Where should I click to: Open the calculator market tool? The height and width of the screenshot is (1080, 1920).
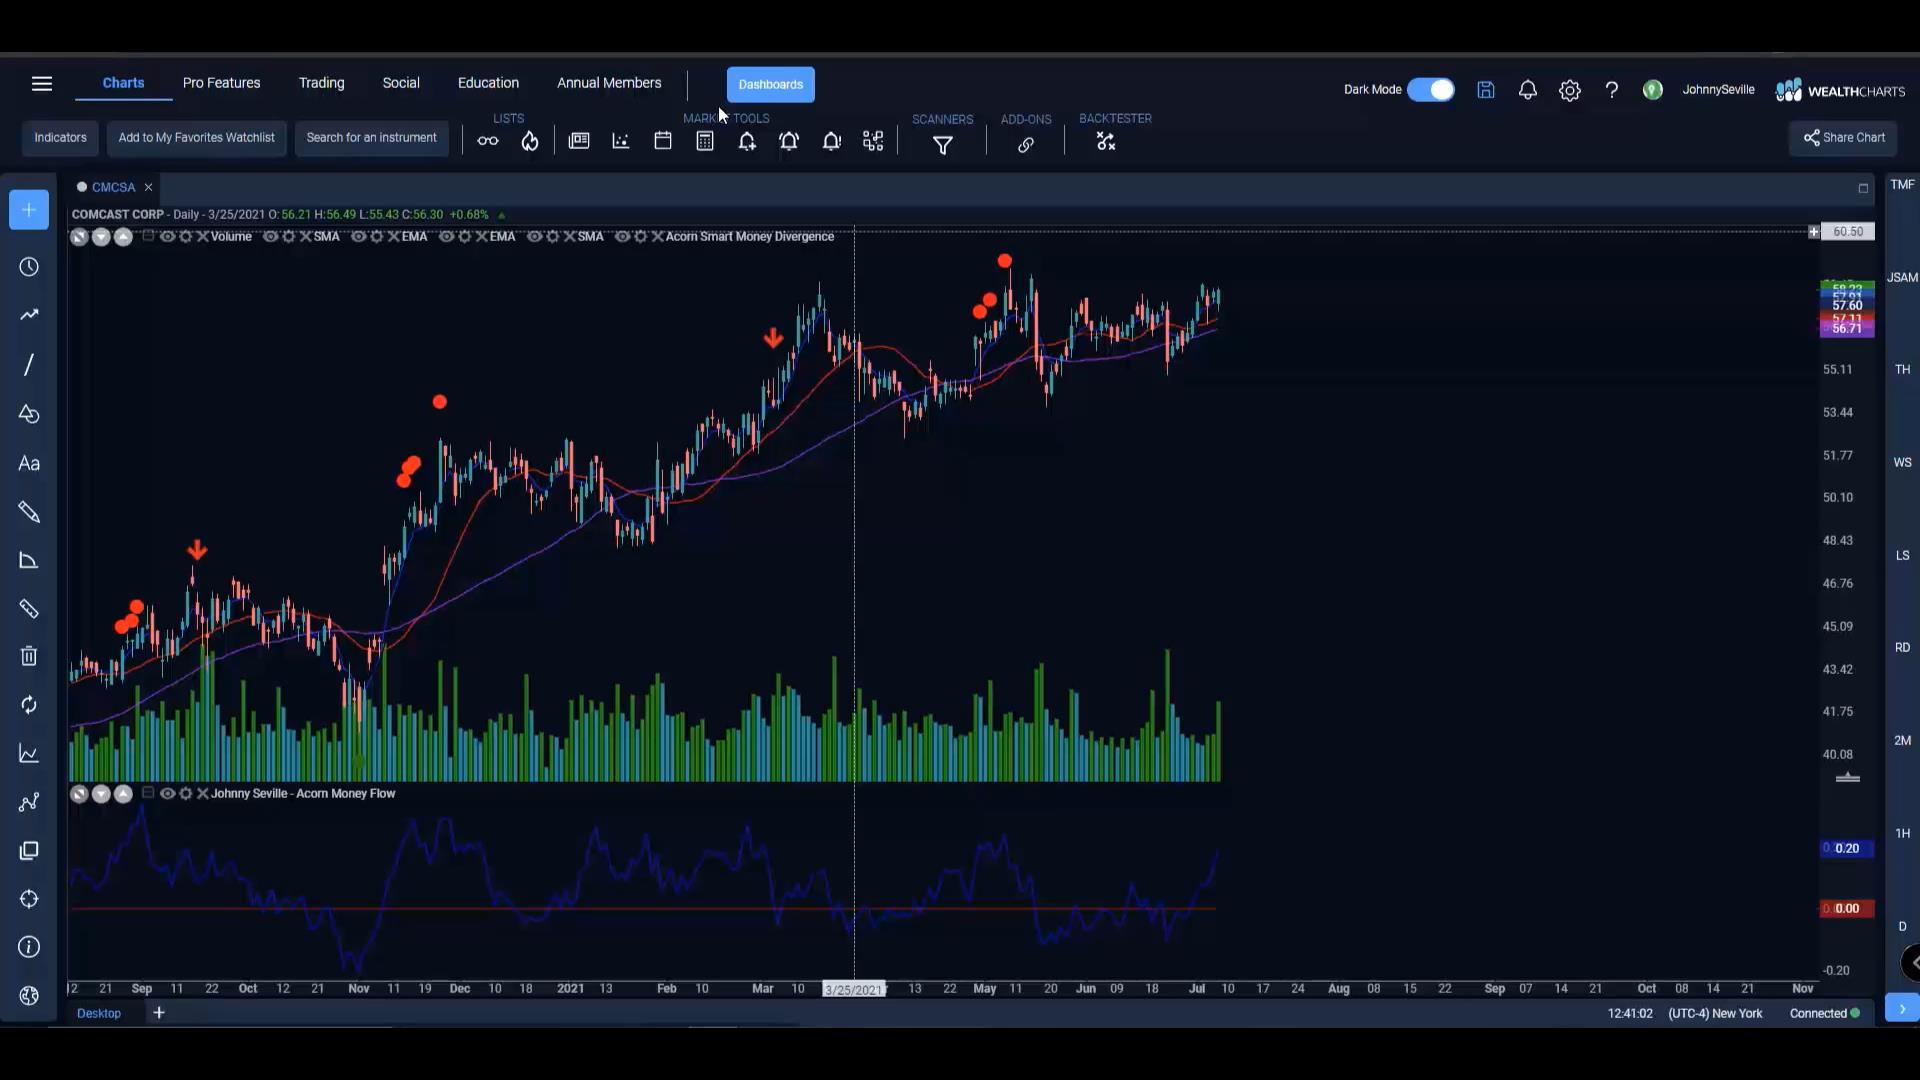705,141
